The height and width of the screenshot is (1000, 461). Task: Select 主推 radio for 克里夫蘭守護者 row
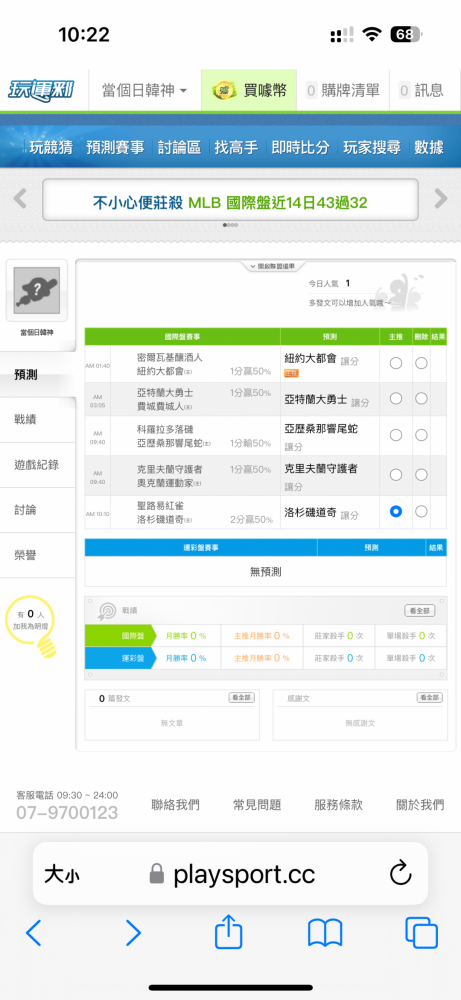(396, 474)
